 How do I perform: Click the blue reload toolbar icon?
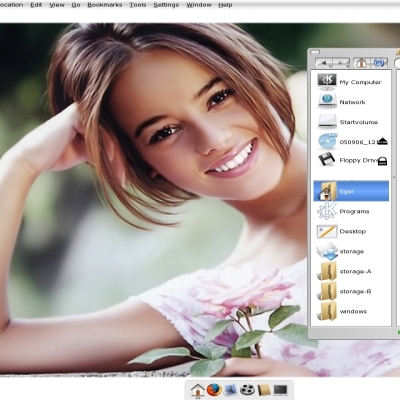pyautogui.click(x=379, y=63)
